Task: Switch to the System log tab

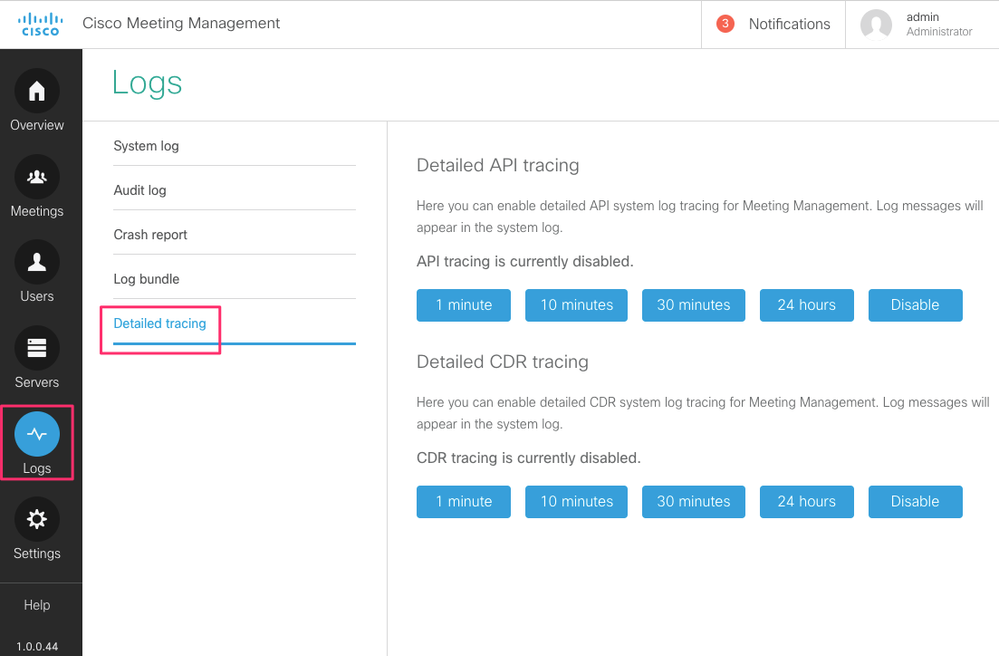Action: click(x=234, y=146)
